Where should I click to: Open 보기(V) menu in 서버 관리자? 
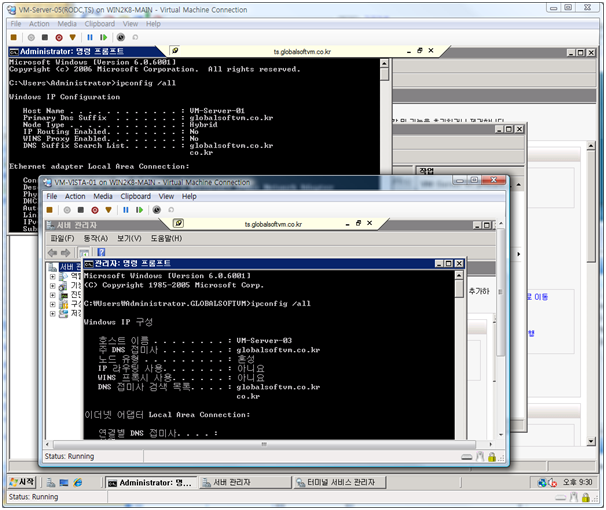click(x=129, y=238)
